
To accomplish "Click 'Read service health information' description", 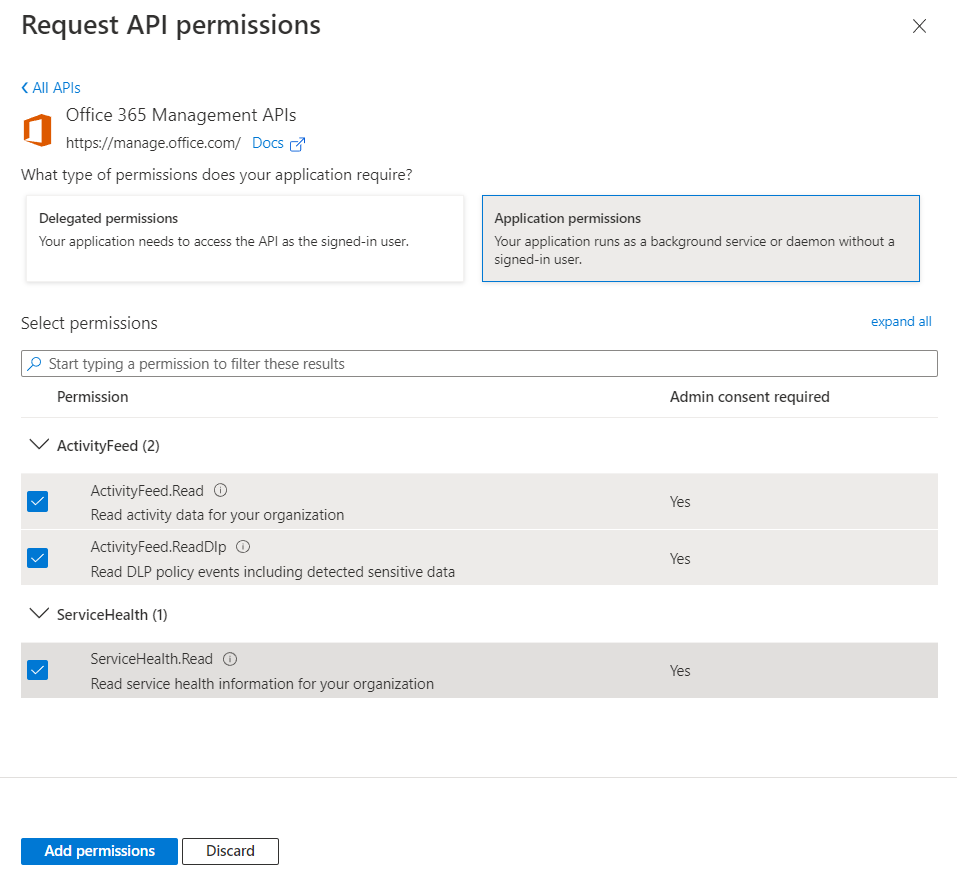I will [262, 684].
